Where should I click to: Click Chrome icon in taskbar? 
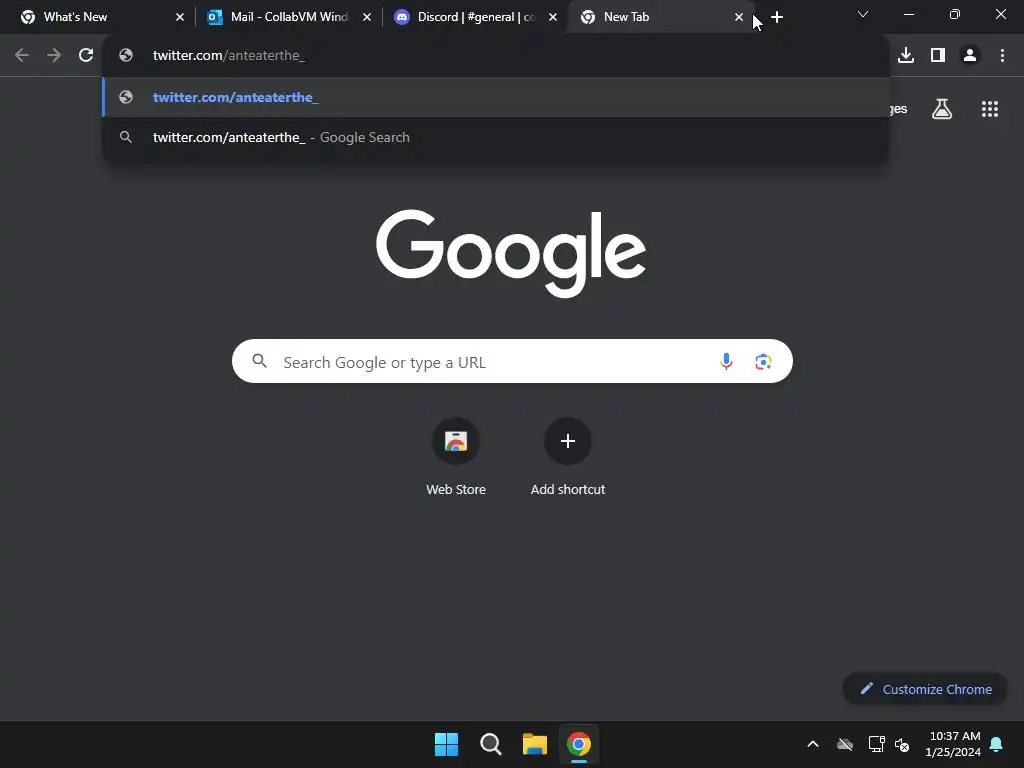(579, 744)
